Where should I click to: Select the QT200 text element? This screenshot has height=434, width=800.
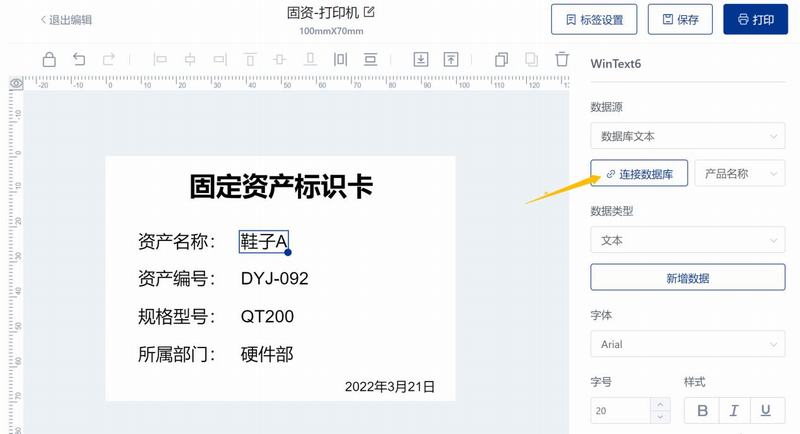pyautogui.click(x=267, y=316)
